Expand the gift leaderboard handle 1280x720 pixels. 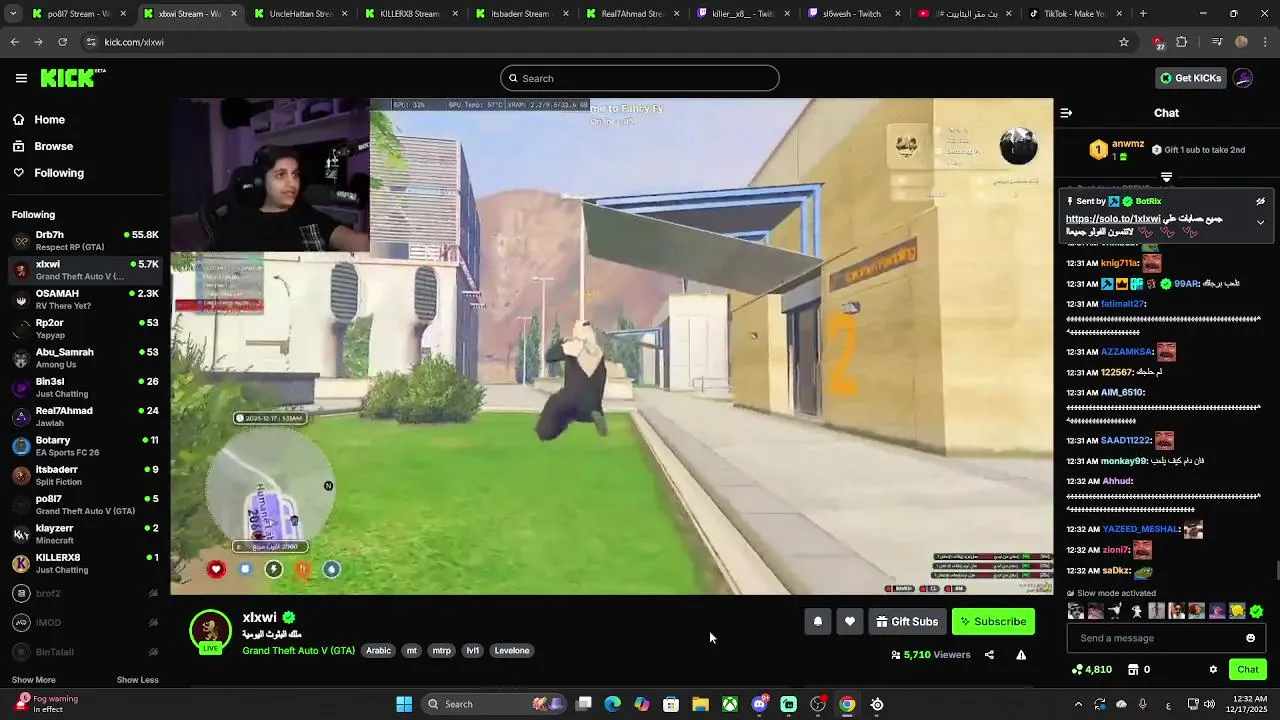point(1166,177)
